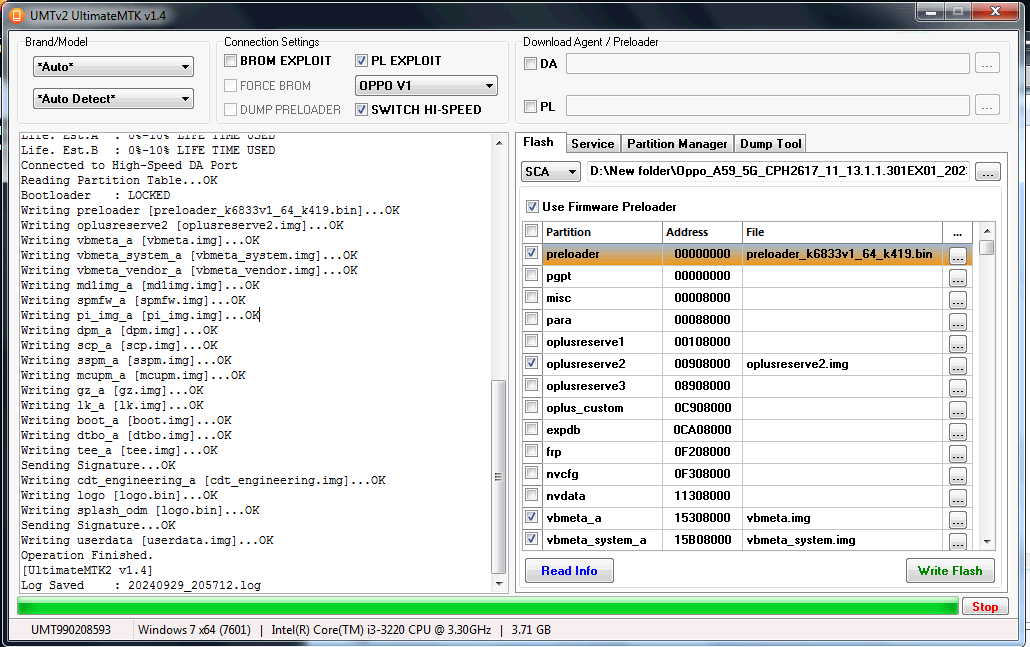
Task: Click the browse button for DA file
Action: [987, 64]
